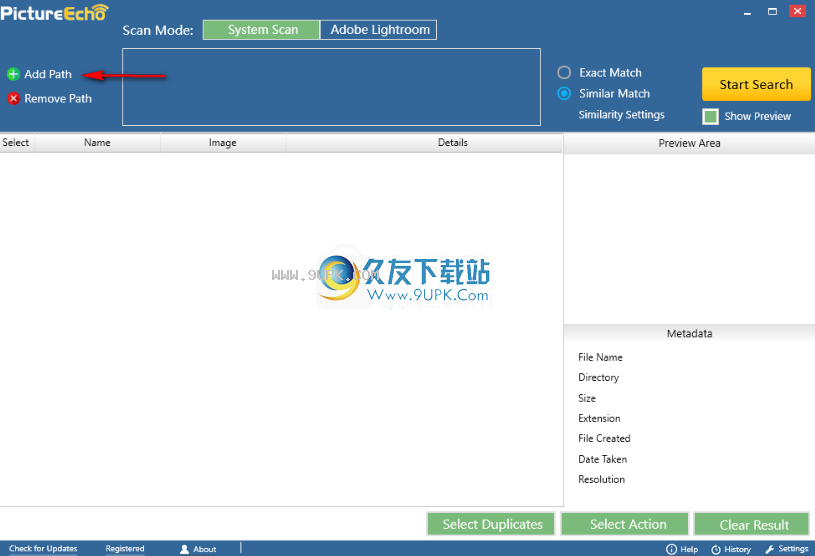815x556 pixels.
Task: Click the File Created metadata label
Action: tap(604, 439)
